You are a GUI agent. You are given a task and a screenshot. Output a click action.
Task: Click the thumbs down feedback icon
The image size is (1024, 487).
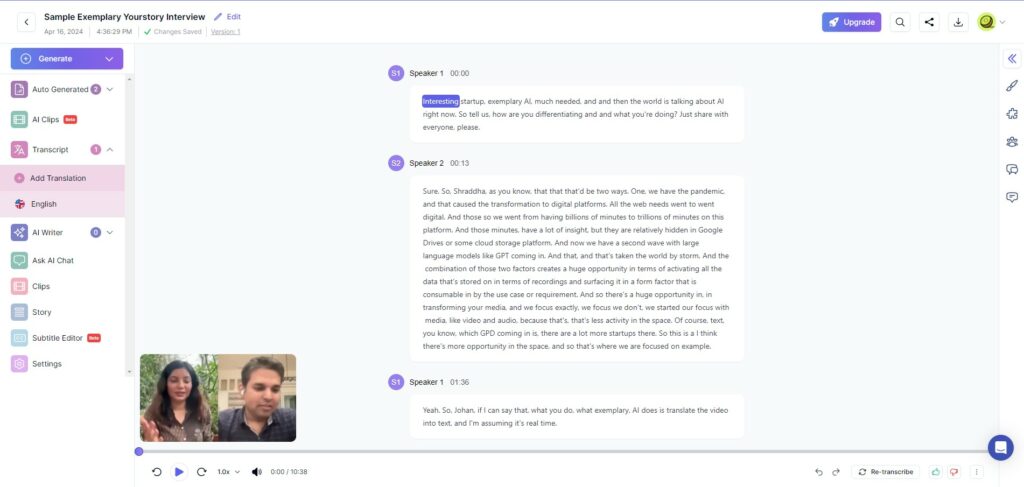pos(954,472)
